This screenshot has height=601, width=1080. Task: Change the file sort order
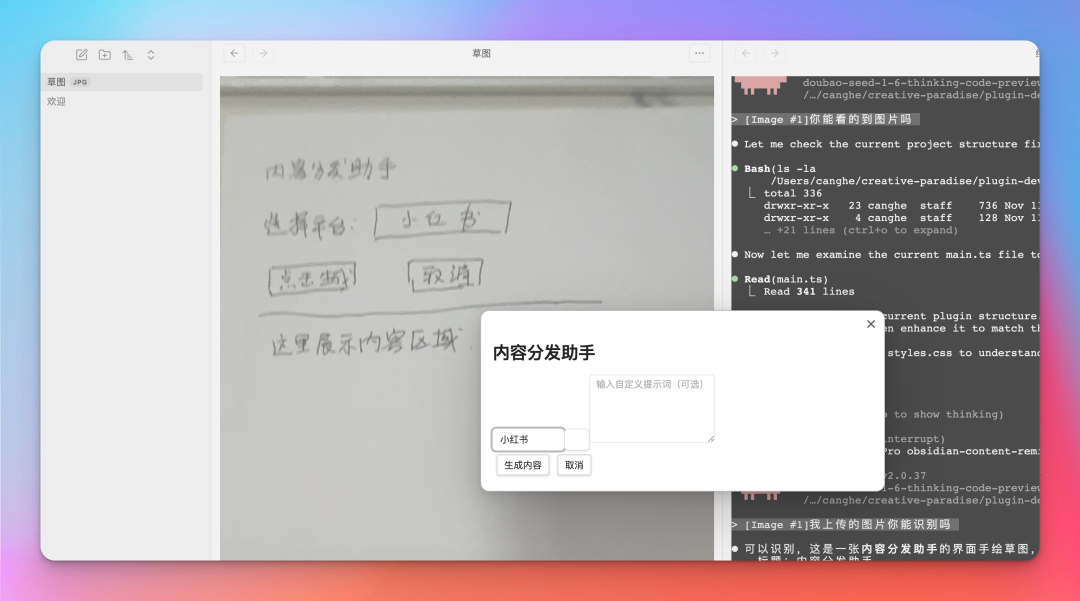tap(127, 54)
